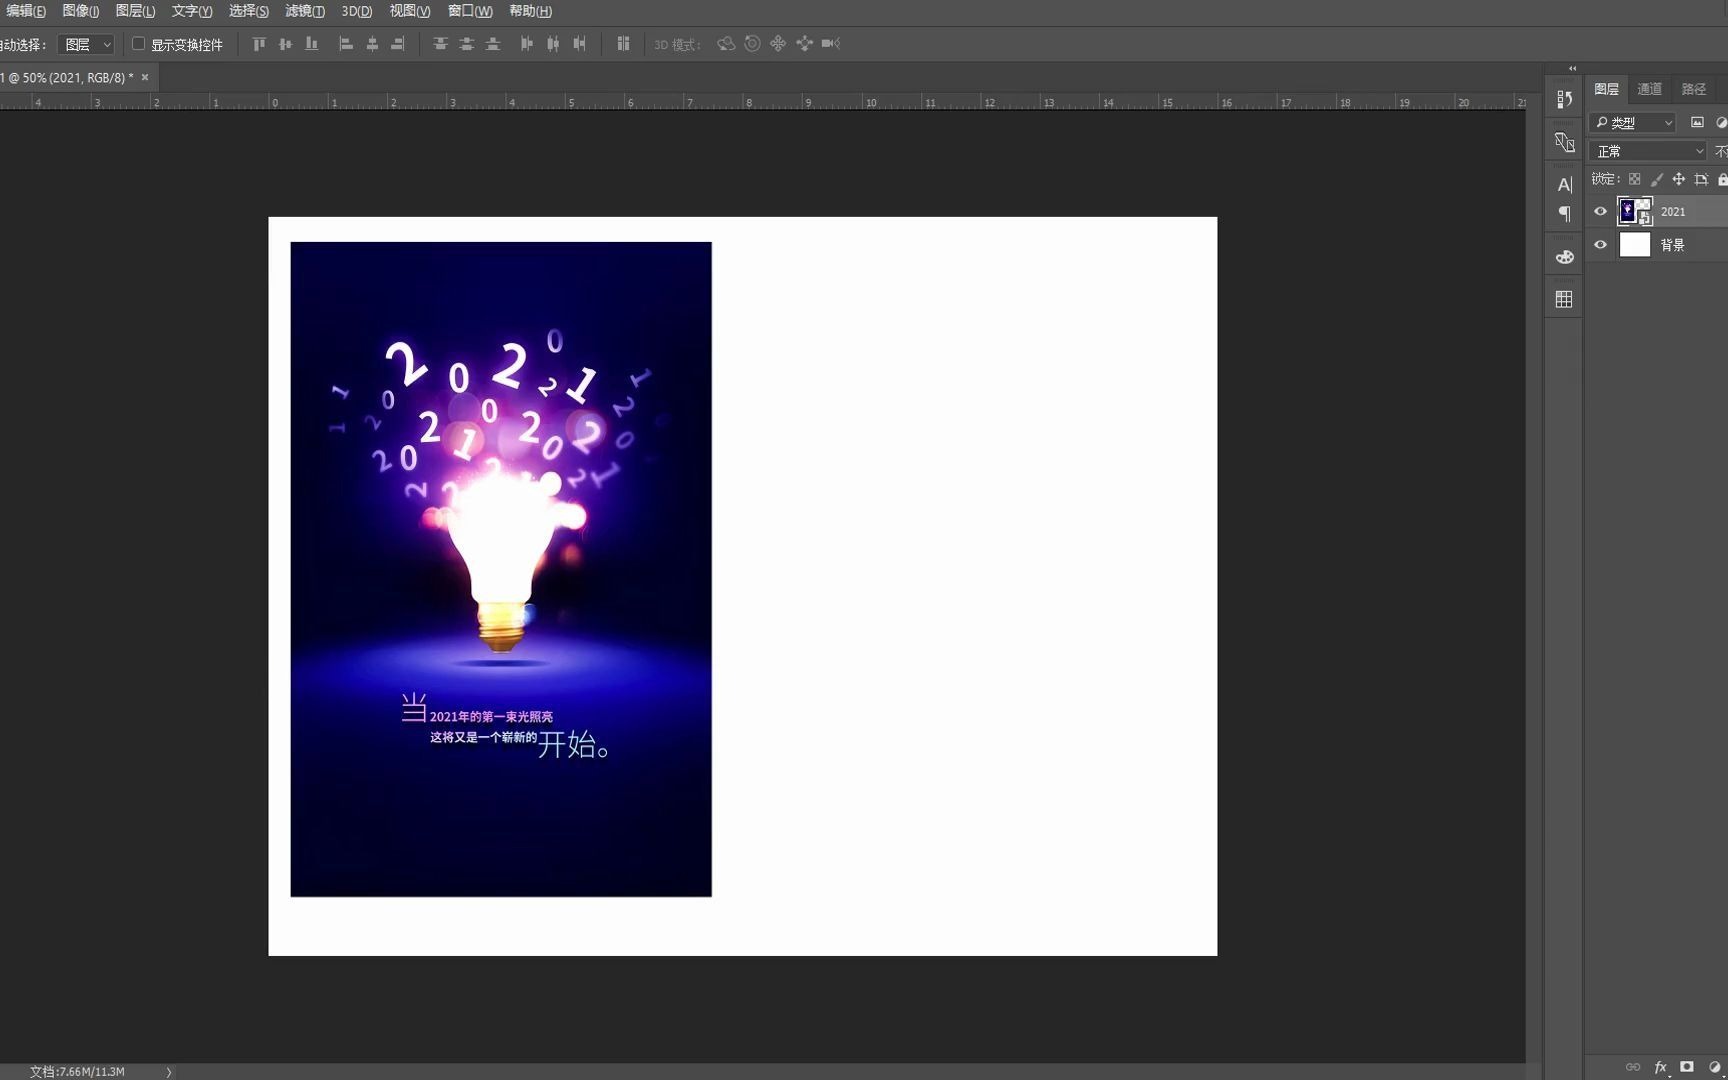Add layer style fx icon
The image size is (1728, 1080).
(1661, 1067)
